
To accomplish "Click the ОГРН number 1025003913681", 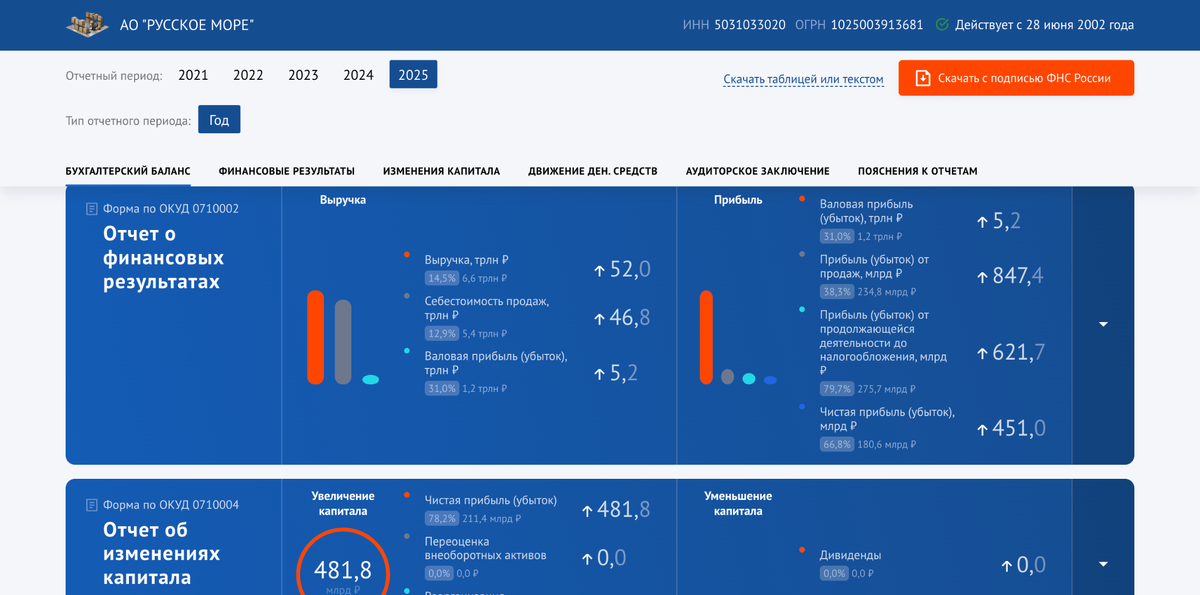I will pos(876,24).
